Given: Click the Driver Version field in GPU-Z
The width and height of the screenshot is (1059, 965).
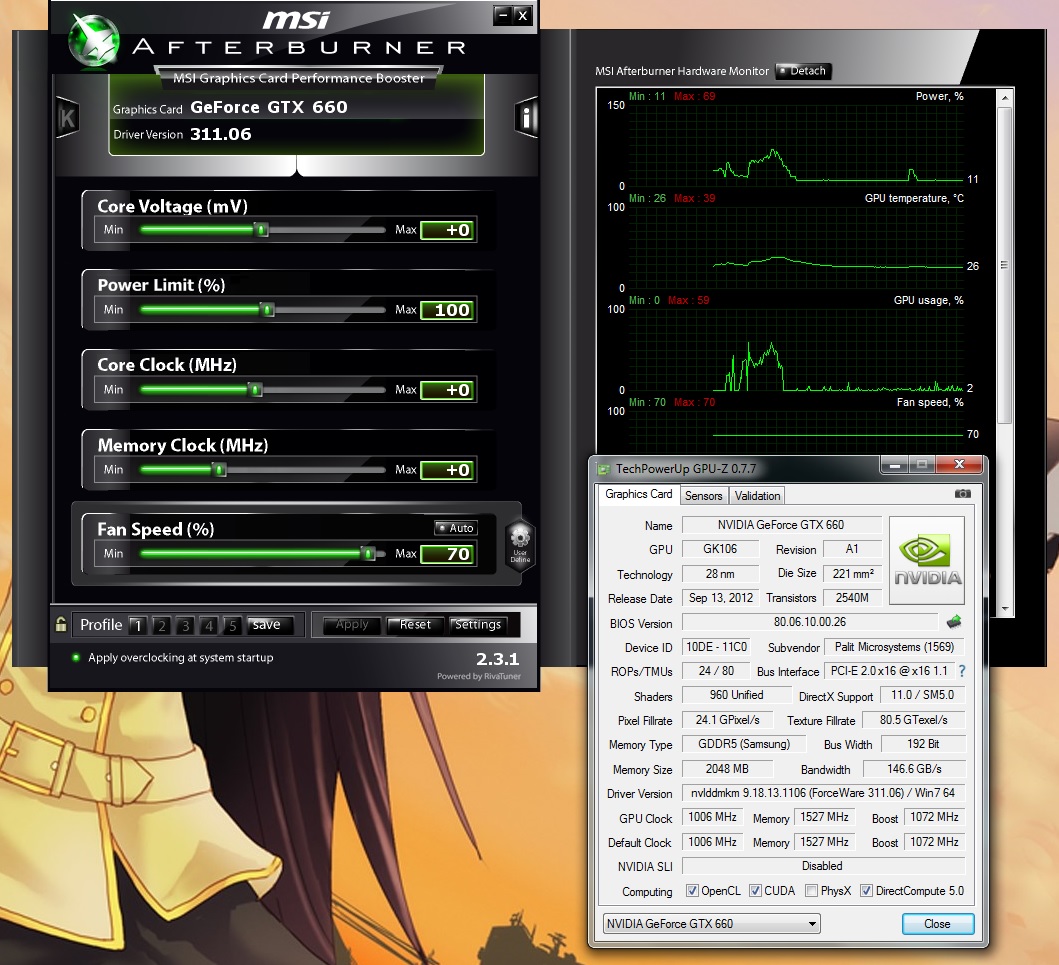Looking at the screenshot, I should 823,793.
